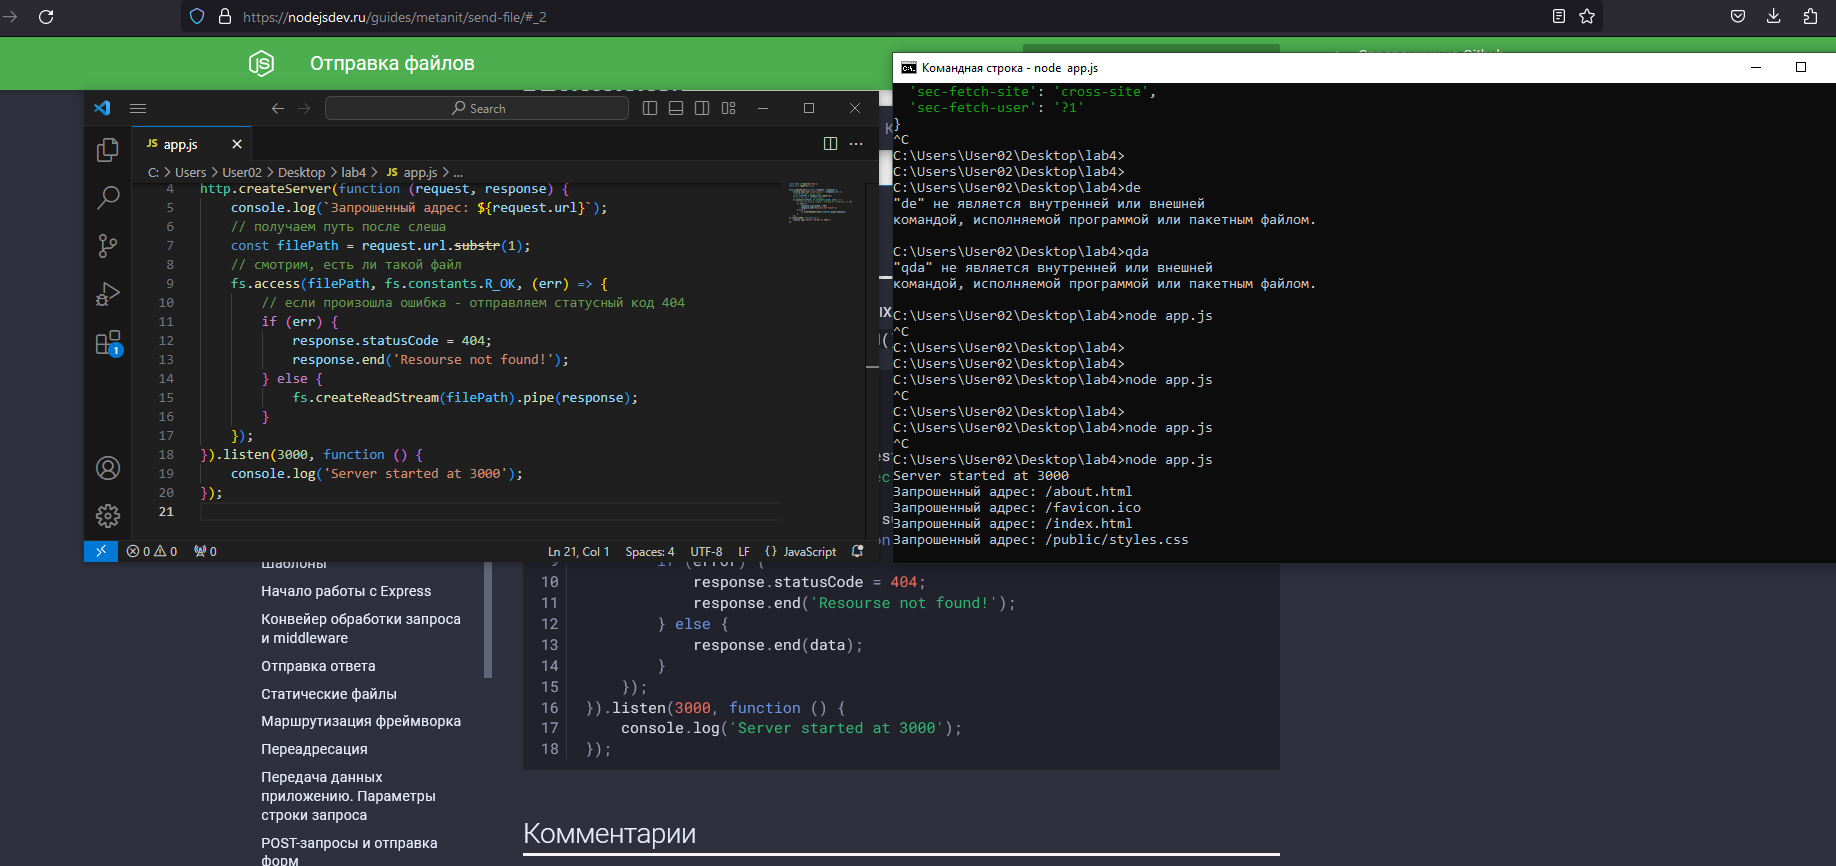This screenshot has height=866, width=1836.
Task: Toggle the primary side bar layout button
Action: pyautogui.click(x=650, y=108)
